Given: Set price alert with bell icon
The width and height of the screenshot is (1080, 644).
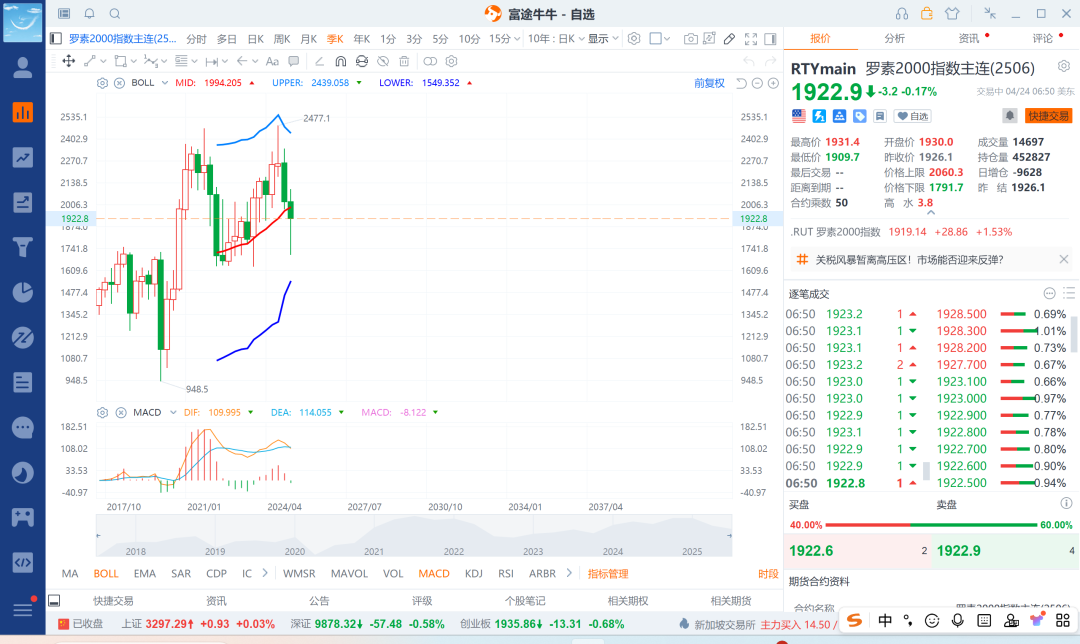Looking at the screenshot, I should pyautogui.click(x=1009, y=116).
